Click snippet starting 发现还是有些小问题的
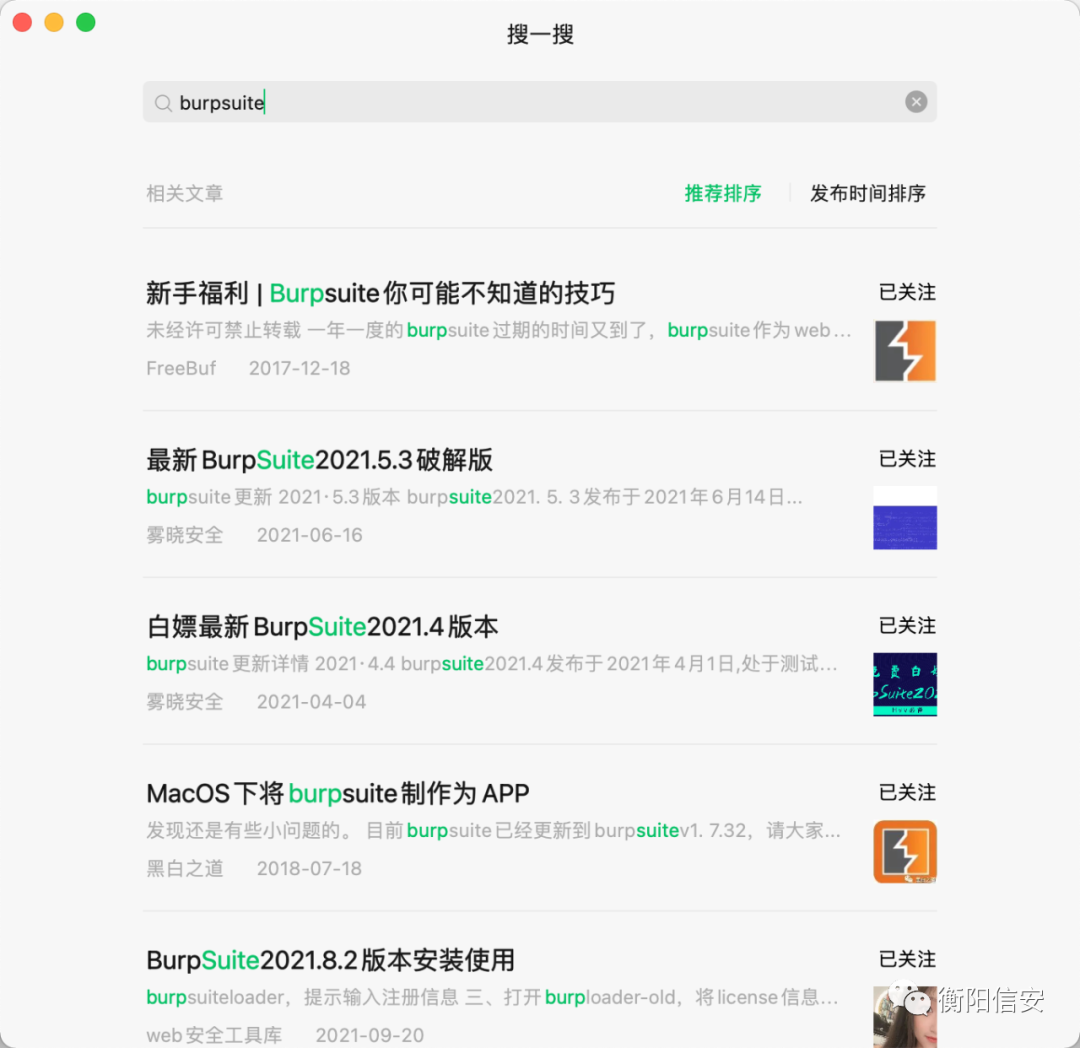The height and width of the screenshot is (1048, 1080). [493, 830]
